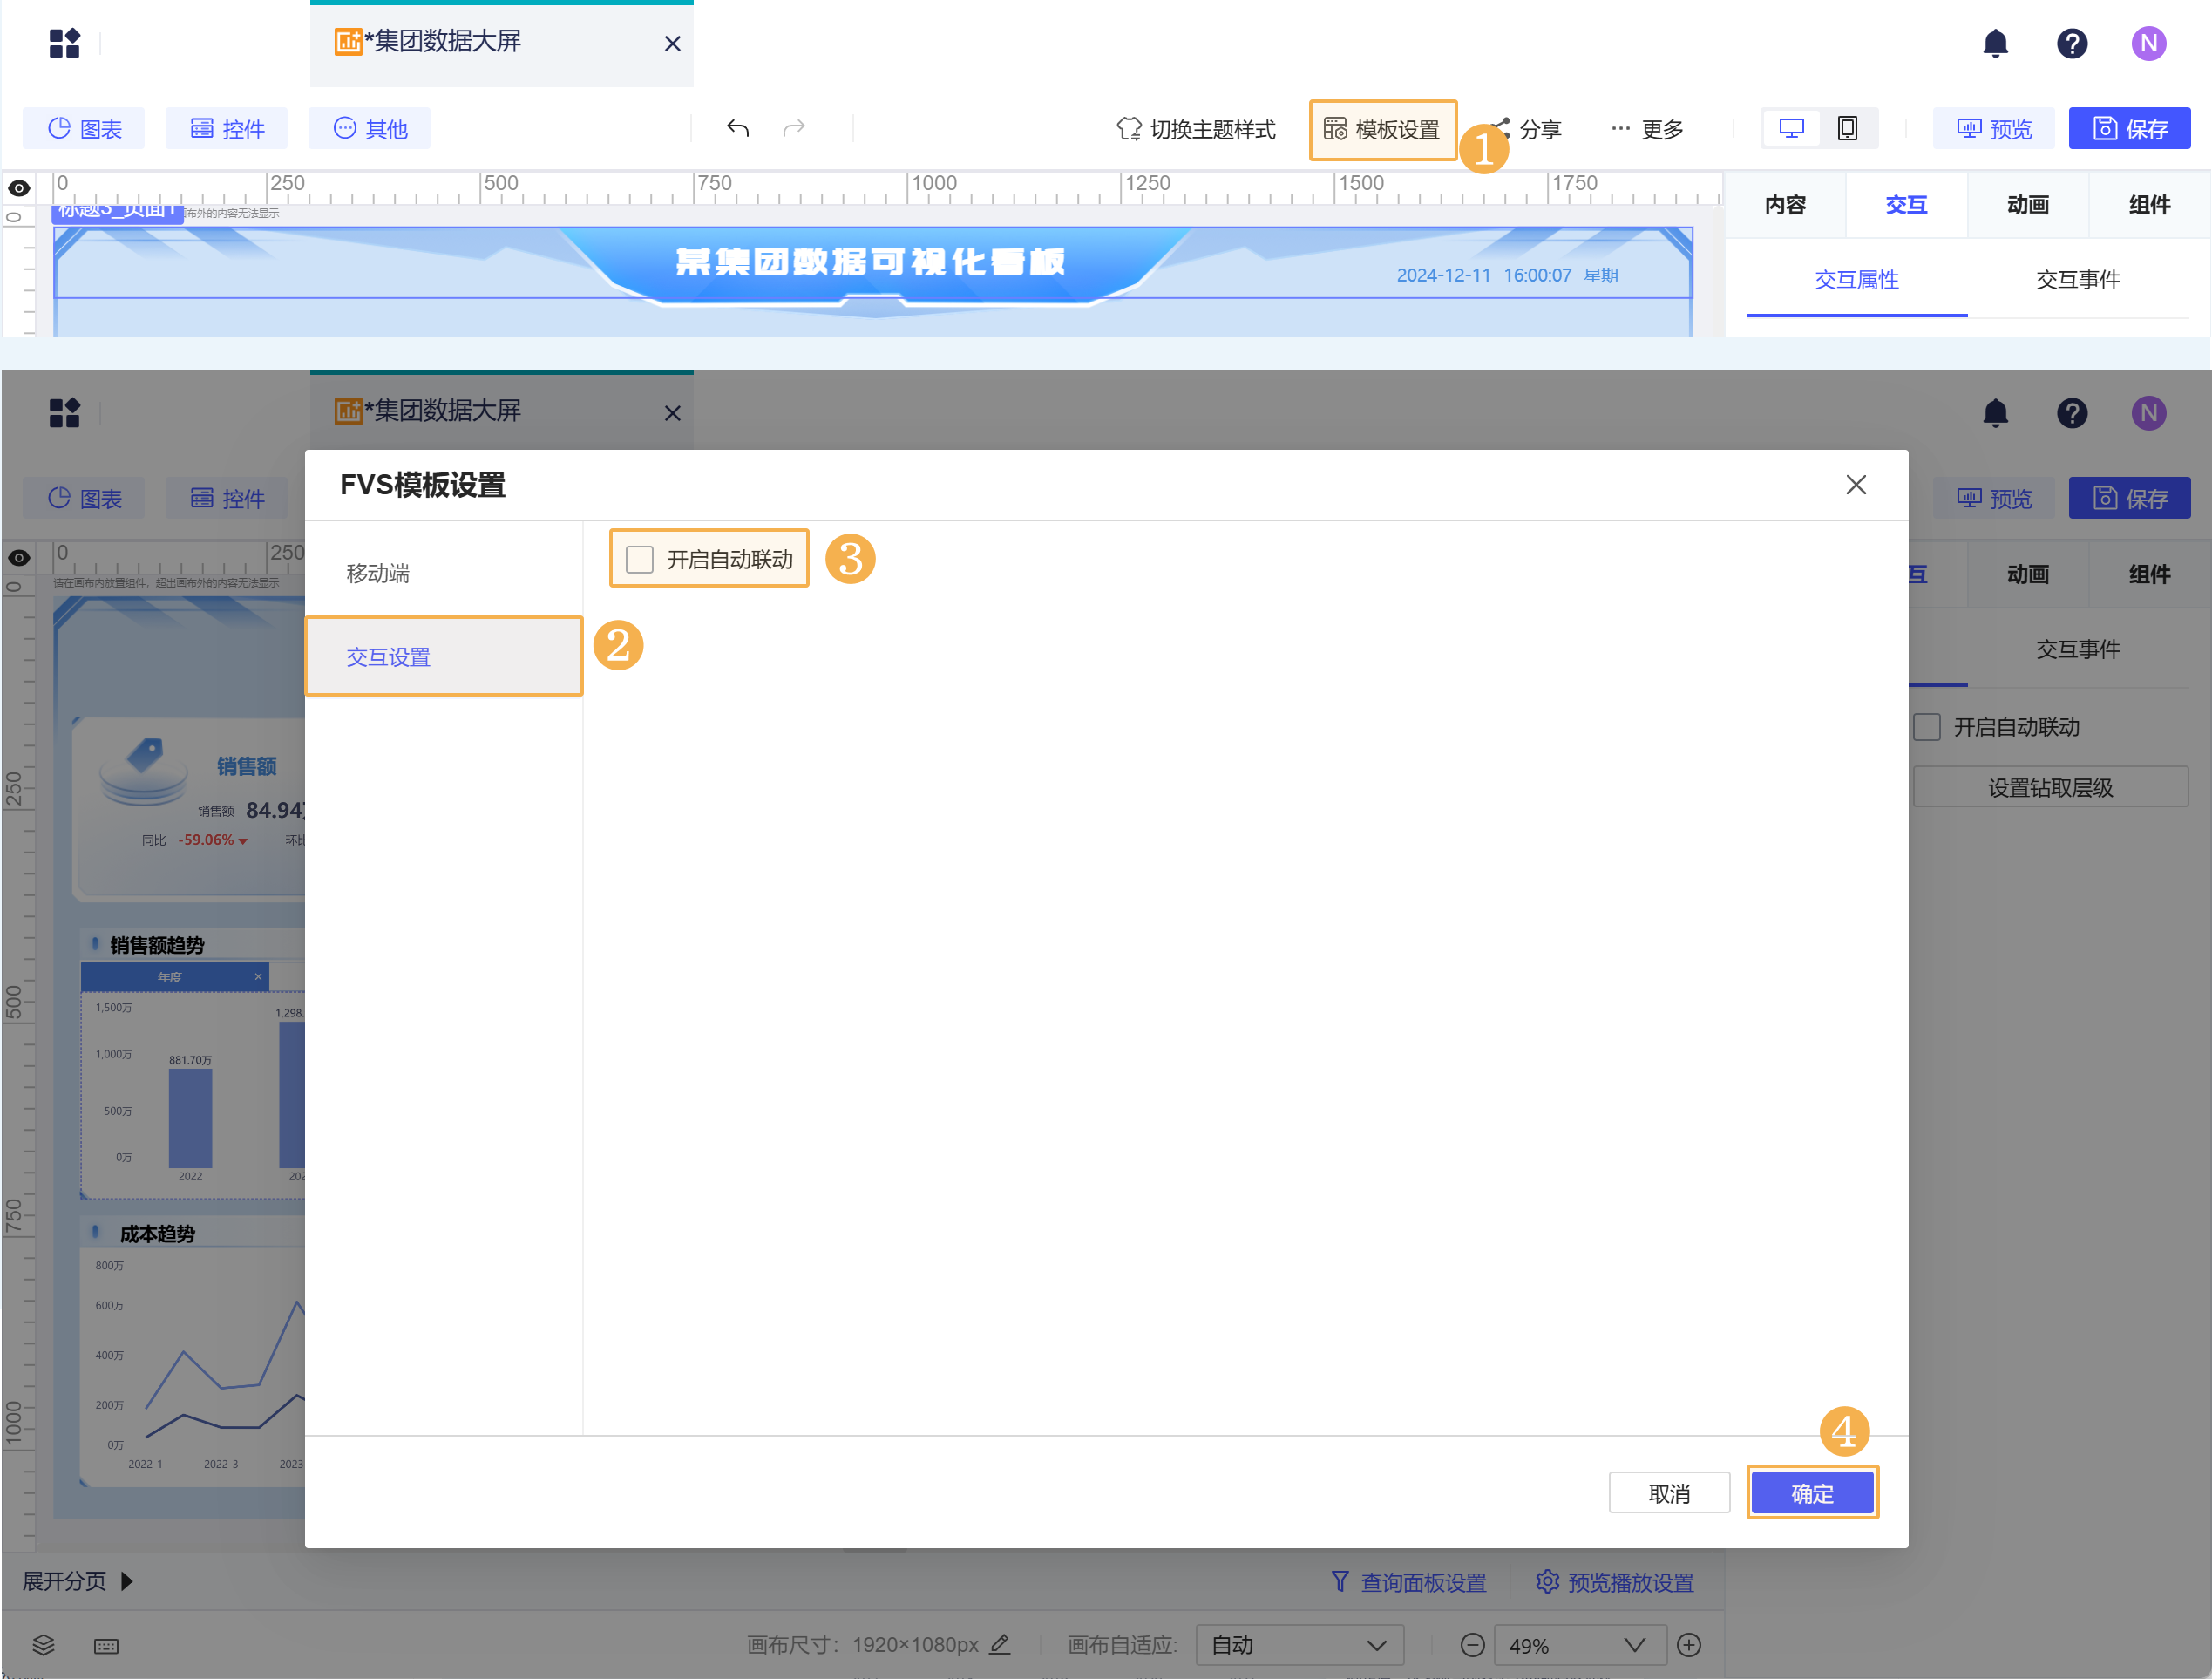2212x1679 pixels.
Task: Select 移动端 in the FVS模板设置 dialog
Action: pyautogui.click(x=443, y=573)
